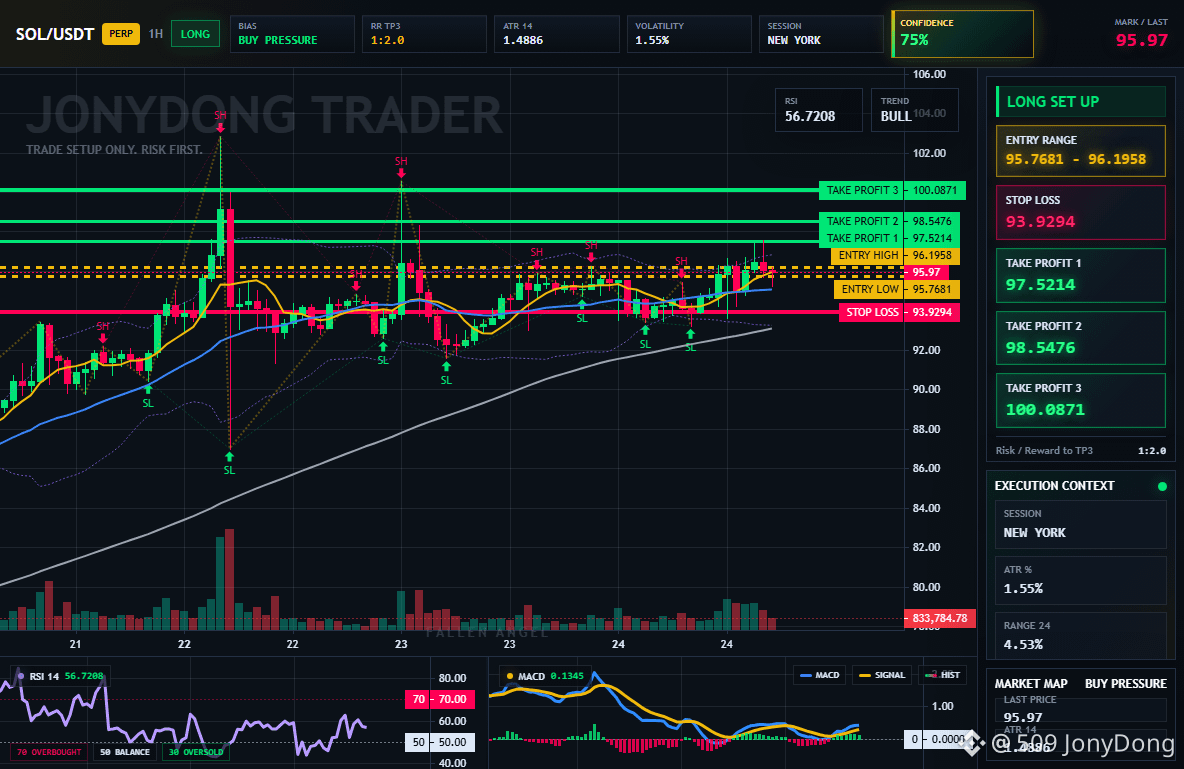Screen dimensions: 1184x769
Task: Click the Confidence 75% card
Action: (962, 34)
